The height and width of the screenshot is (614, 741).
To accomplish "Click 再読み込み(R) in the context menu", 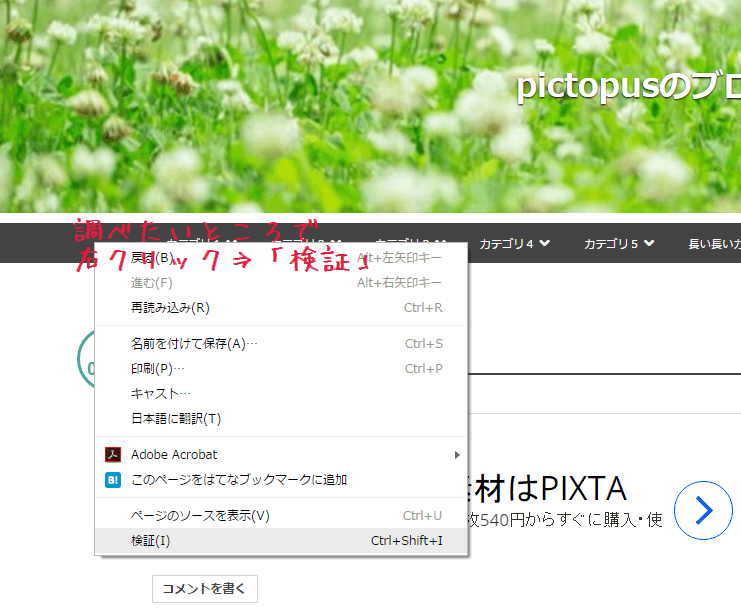I will [281, 308].
